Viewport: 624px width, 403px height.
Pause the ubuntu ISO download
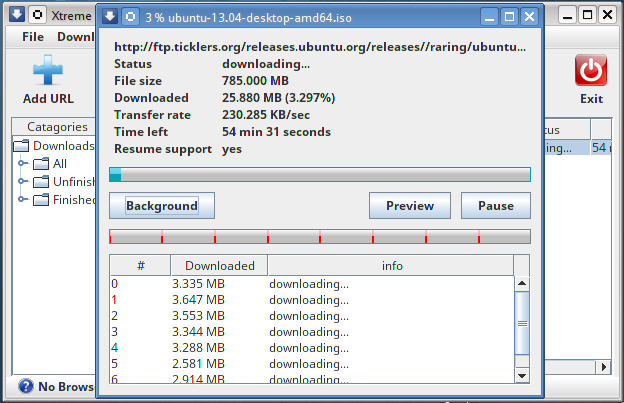coord(496,206)
